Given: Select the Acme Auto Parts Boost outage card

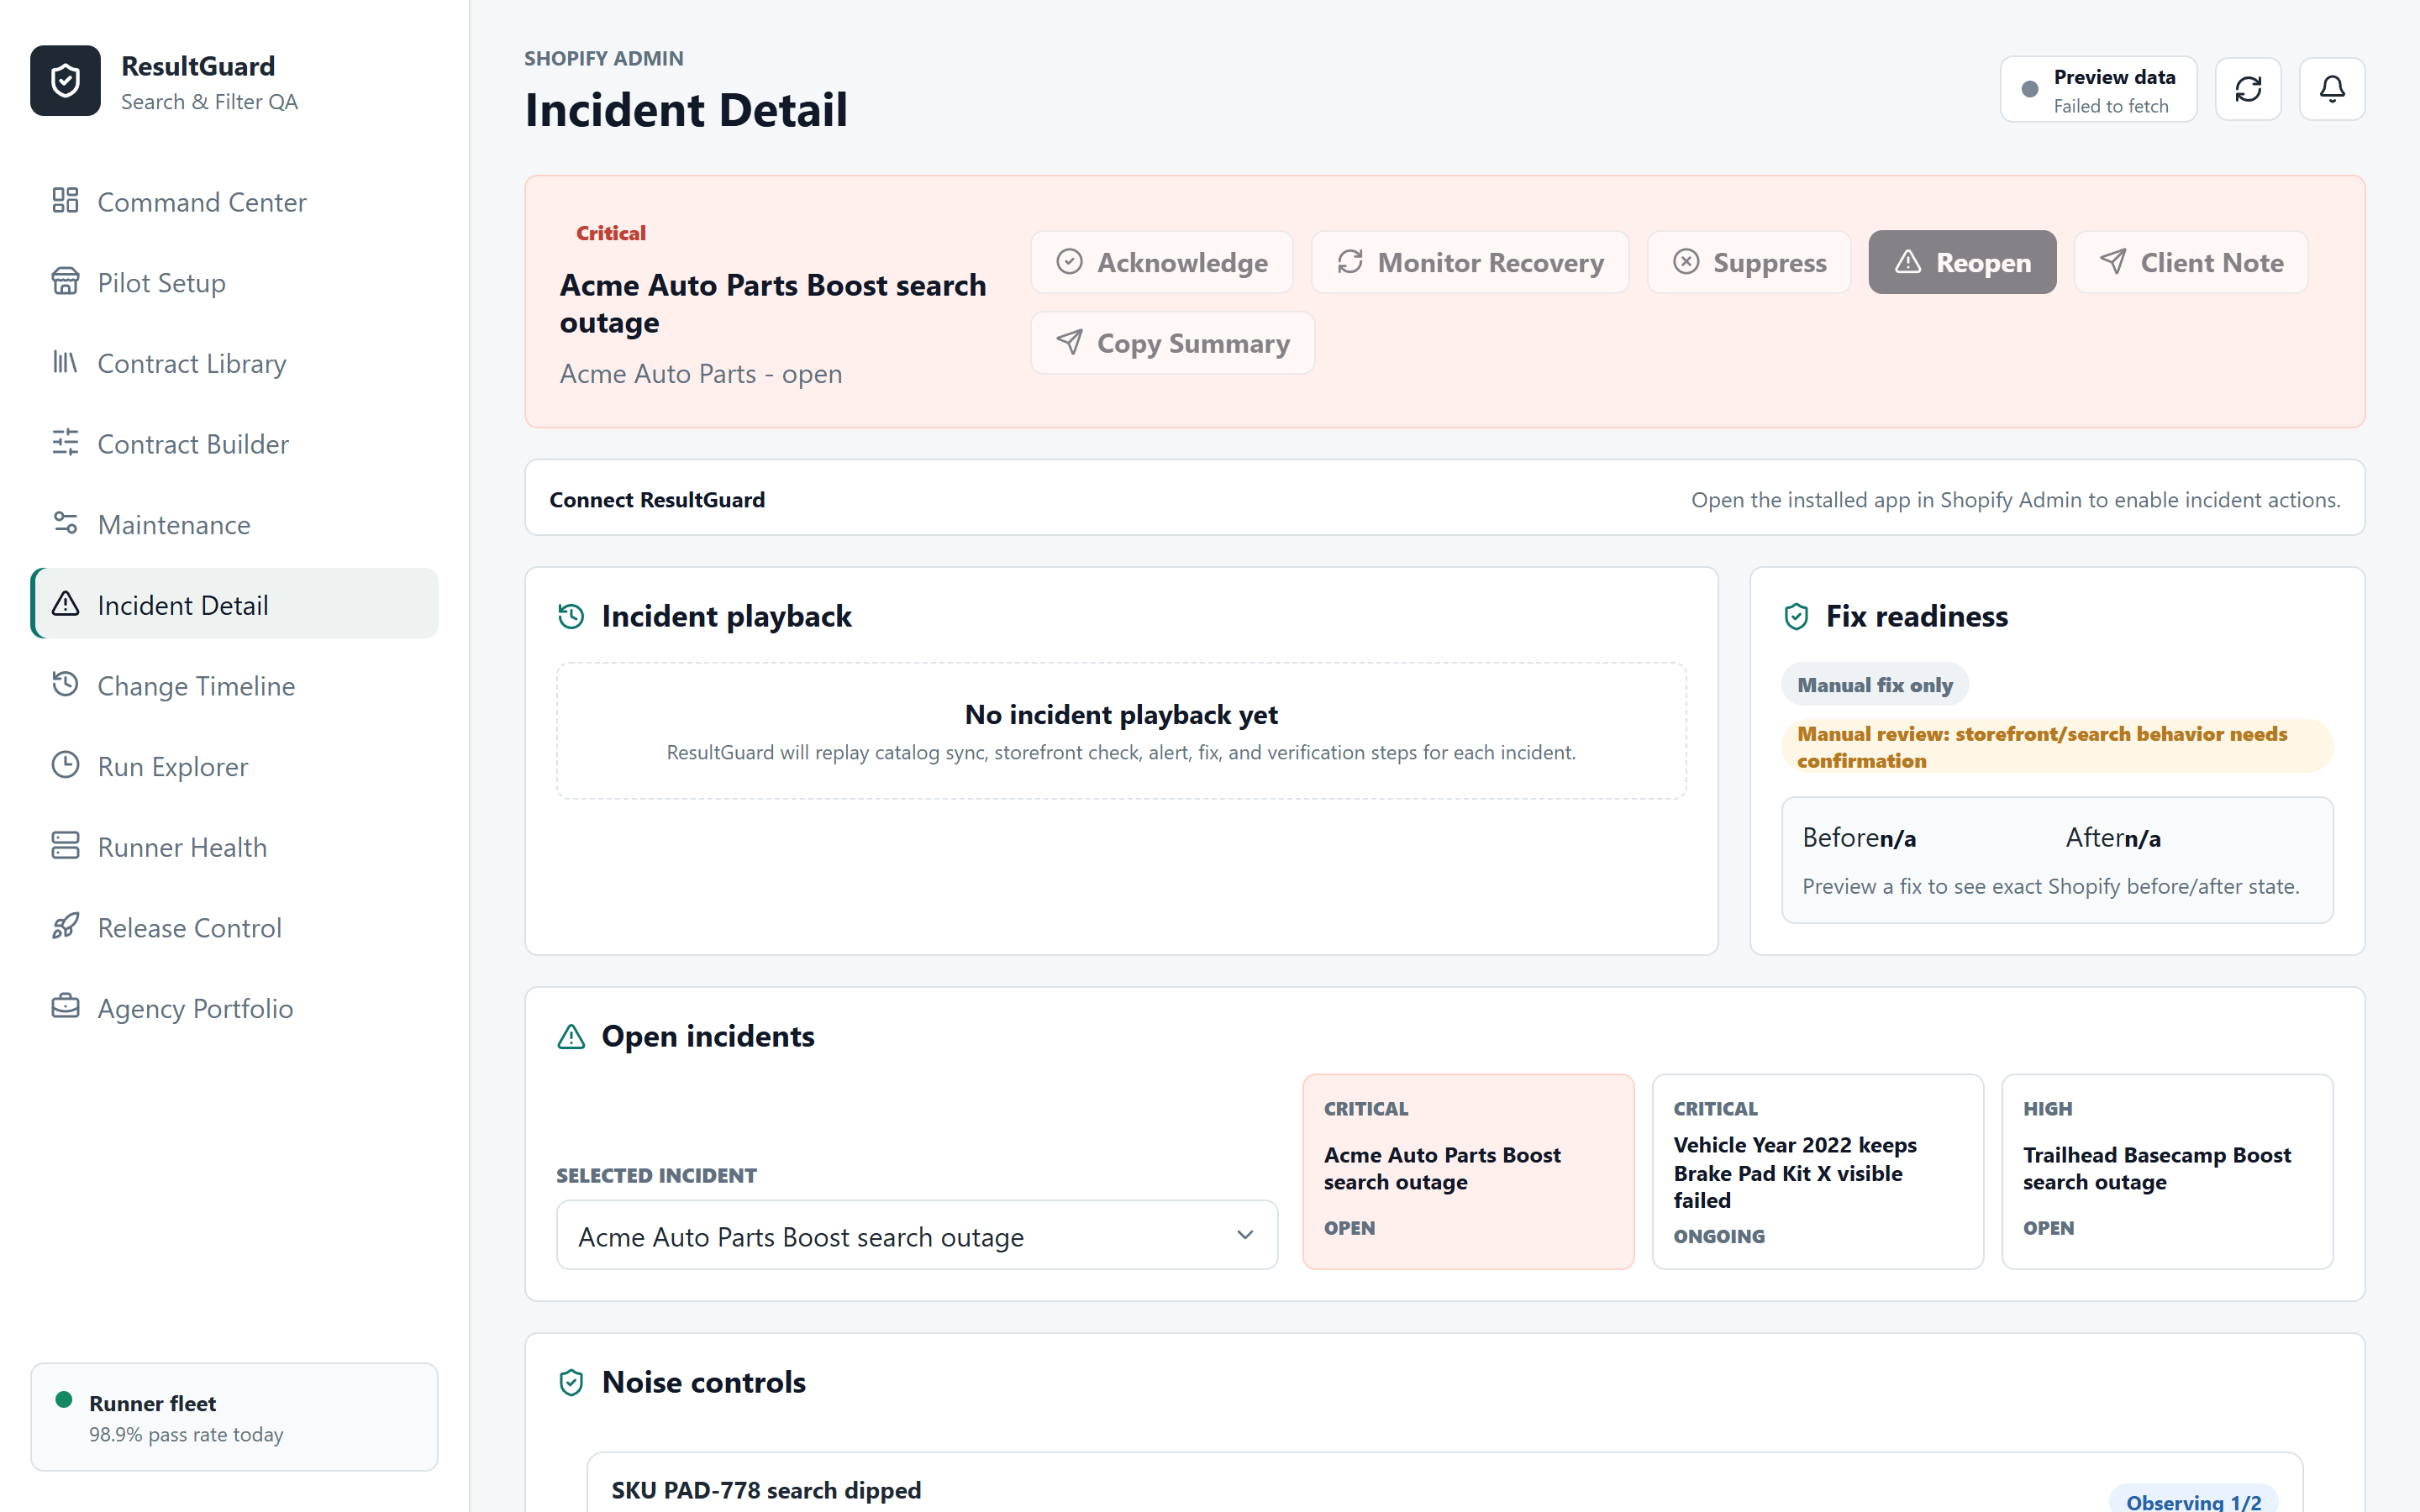Looking at the screenshot, I should (1468, 1172).
